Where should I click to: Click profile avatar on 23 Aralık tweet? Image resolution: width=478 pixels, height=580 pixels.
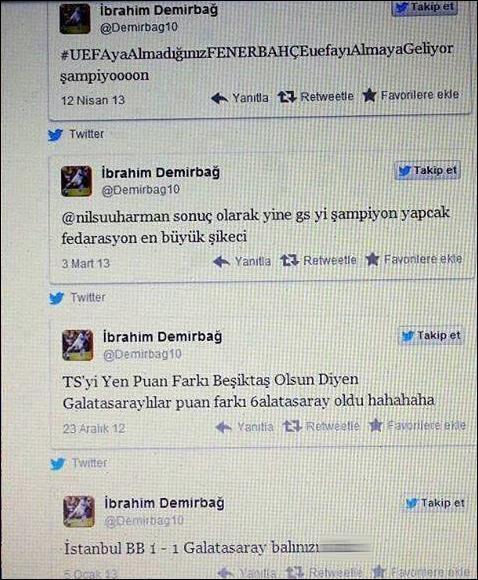78,345
